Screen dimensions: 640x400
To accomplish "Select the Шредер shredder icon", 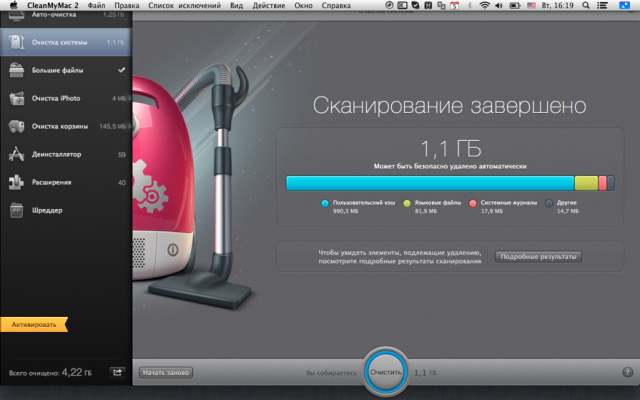I will tap(16, 210).
